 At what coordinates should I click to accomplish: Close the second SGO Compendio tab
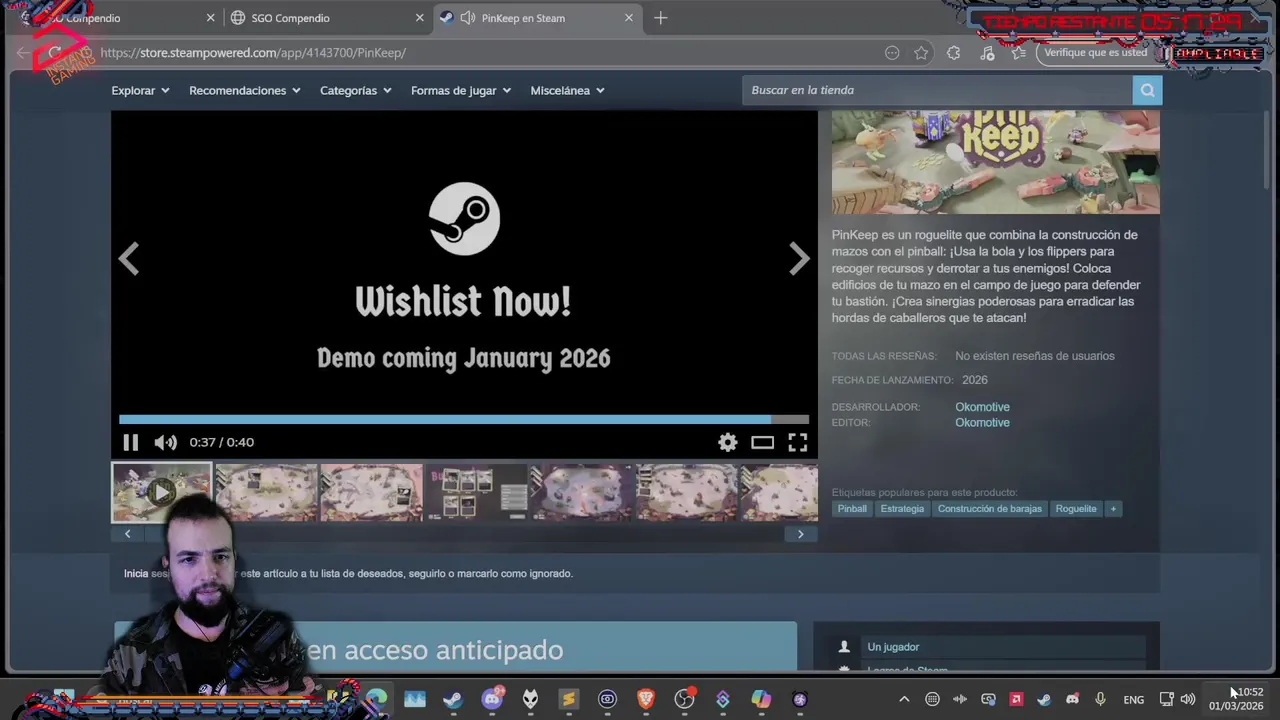coord(420,18)
